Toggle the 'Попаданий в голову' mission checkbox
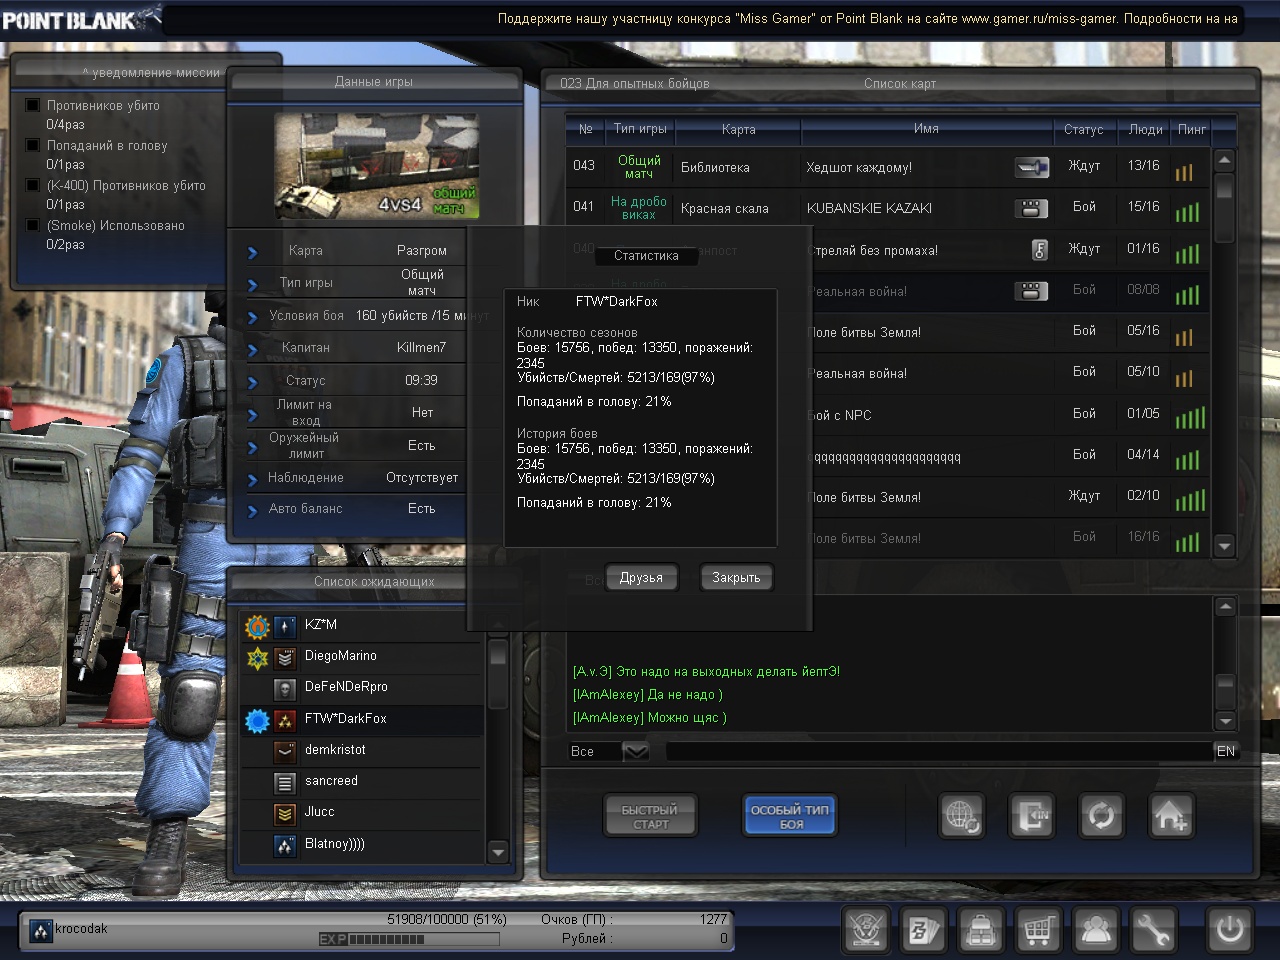 (33, 145)
